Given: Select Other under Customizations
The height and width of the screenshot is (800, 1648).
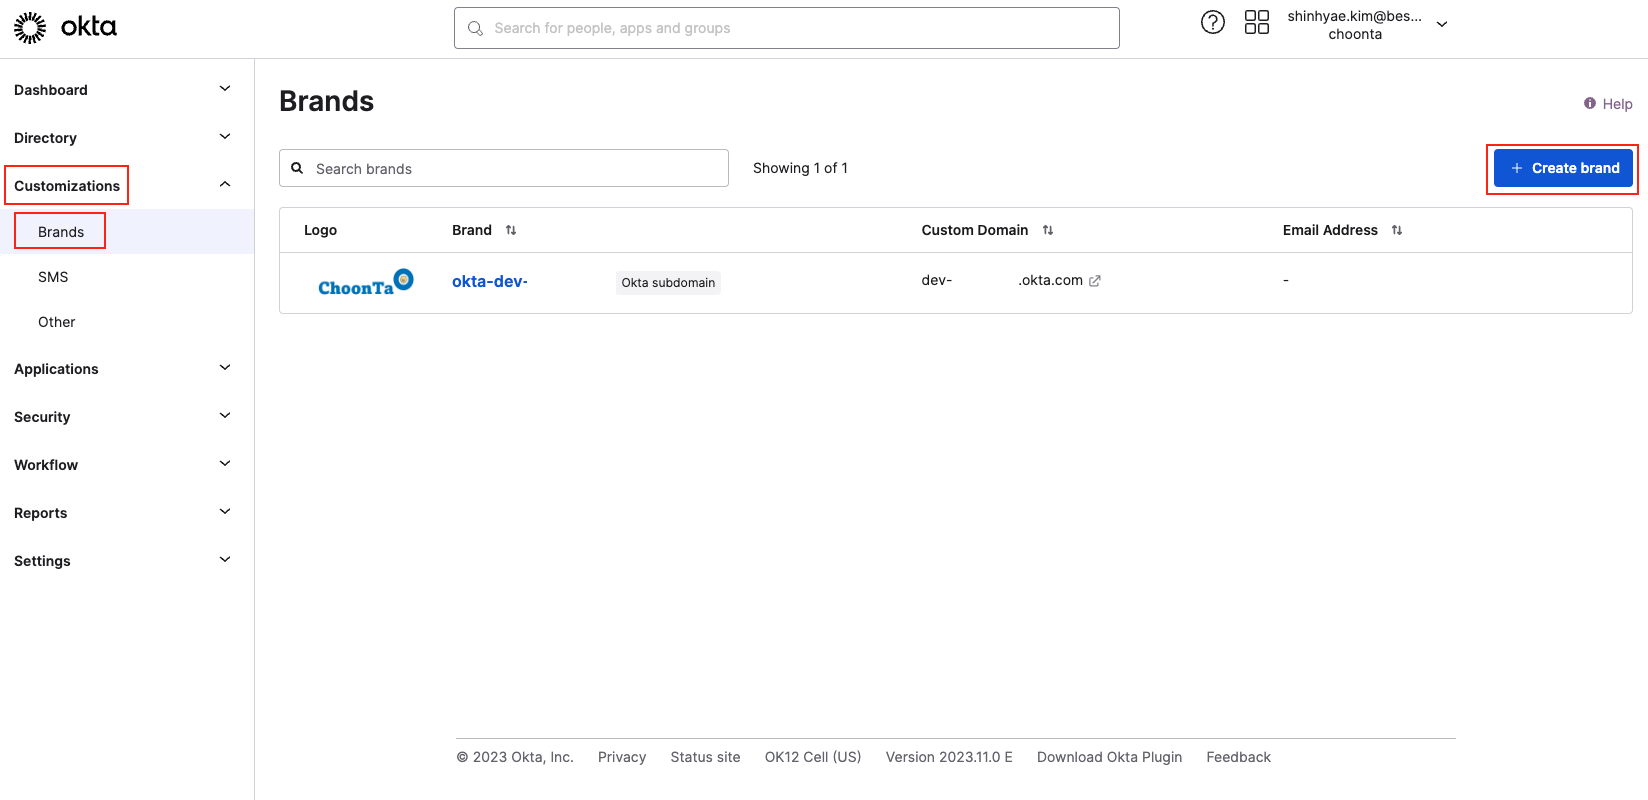Looking at the screenshot, I should tap(57, 322).
